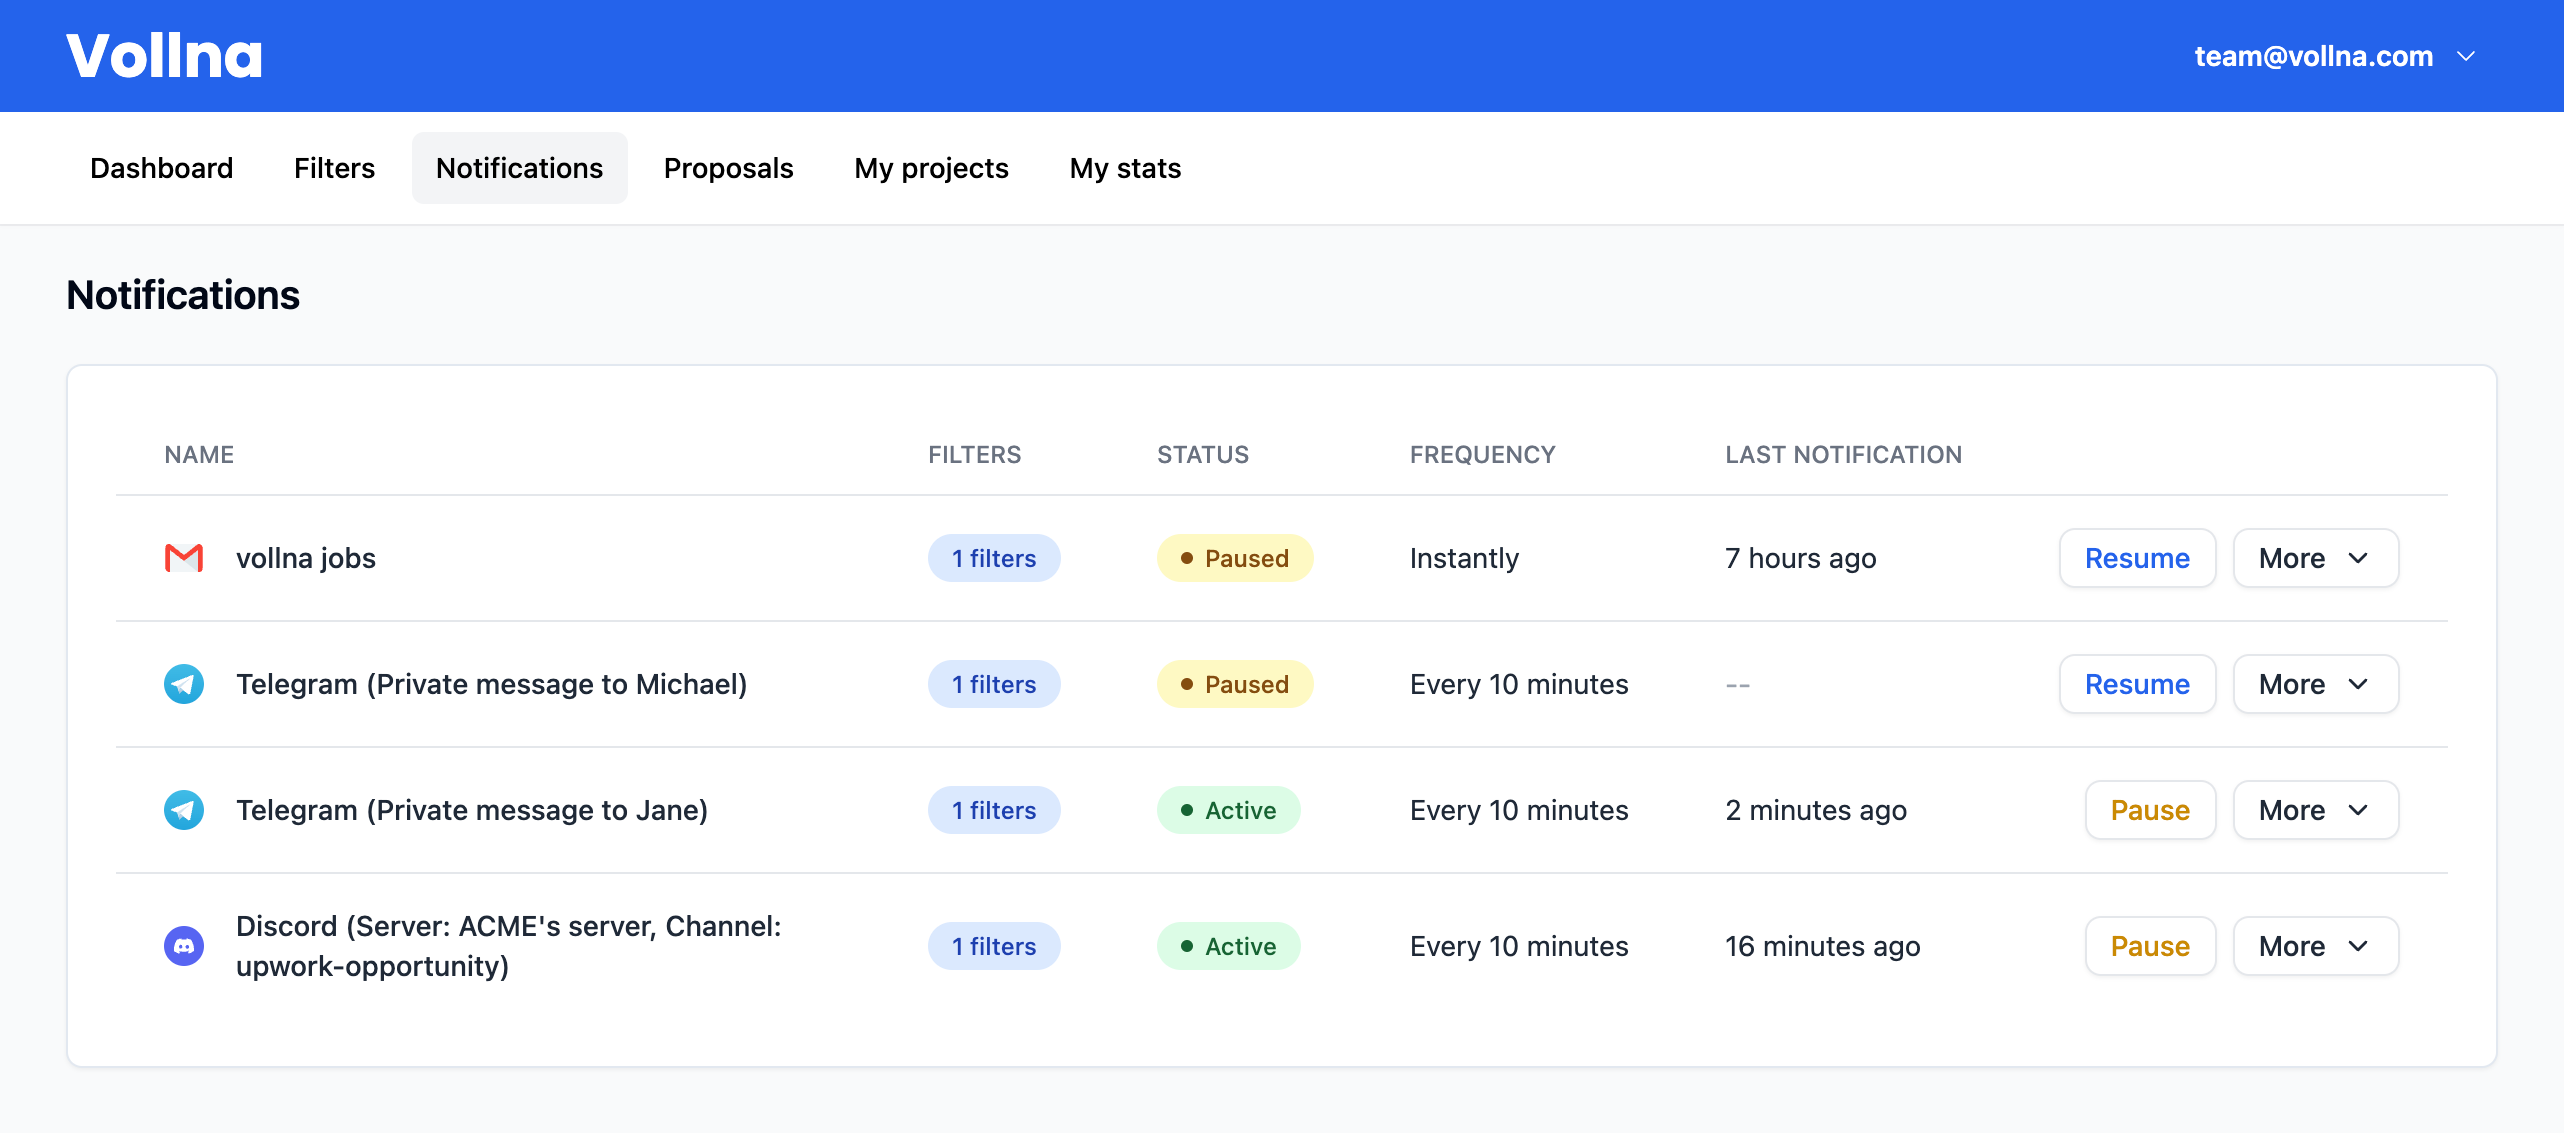Click the Vollna logo in the header
The image size is (2564, 1133).
click(x=163, y=55)
